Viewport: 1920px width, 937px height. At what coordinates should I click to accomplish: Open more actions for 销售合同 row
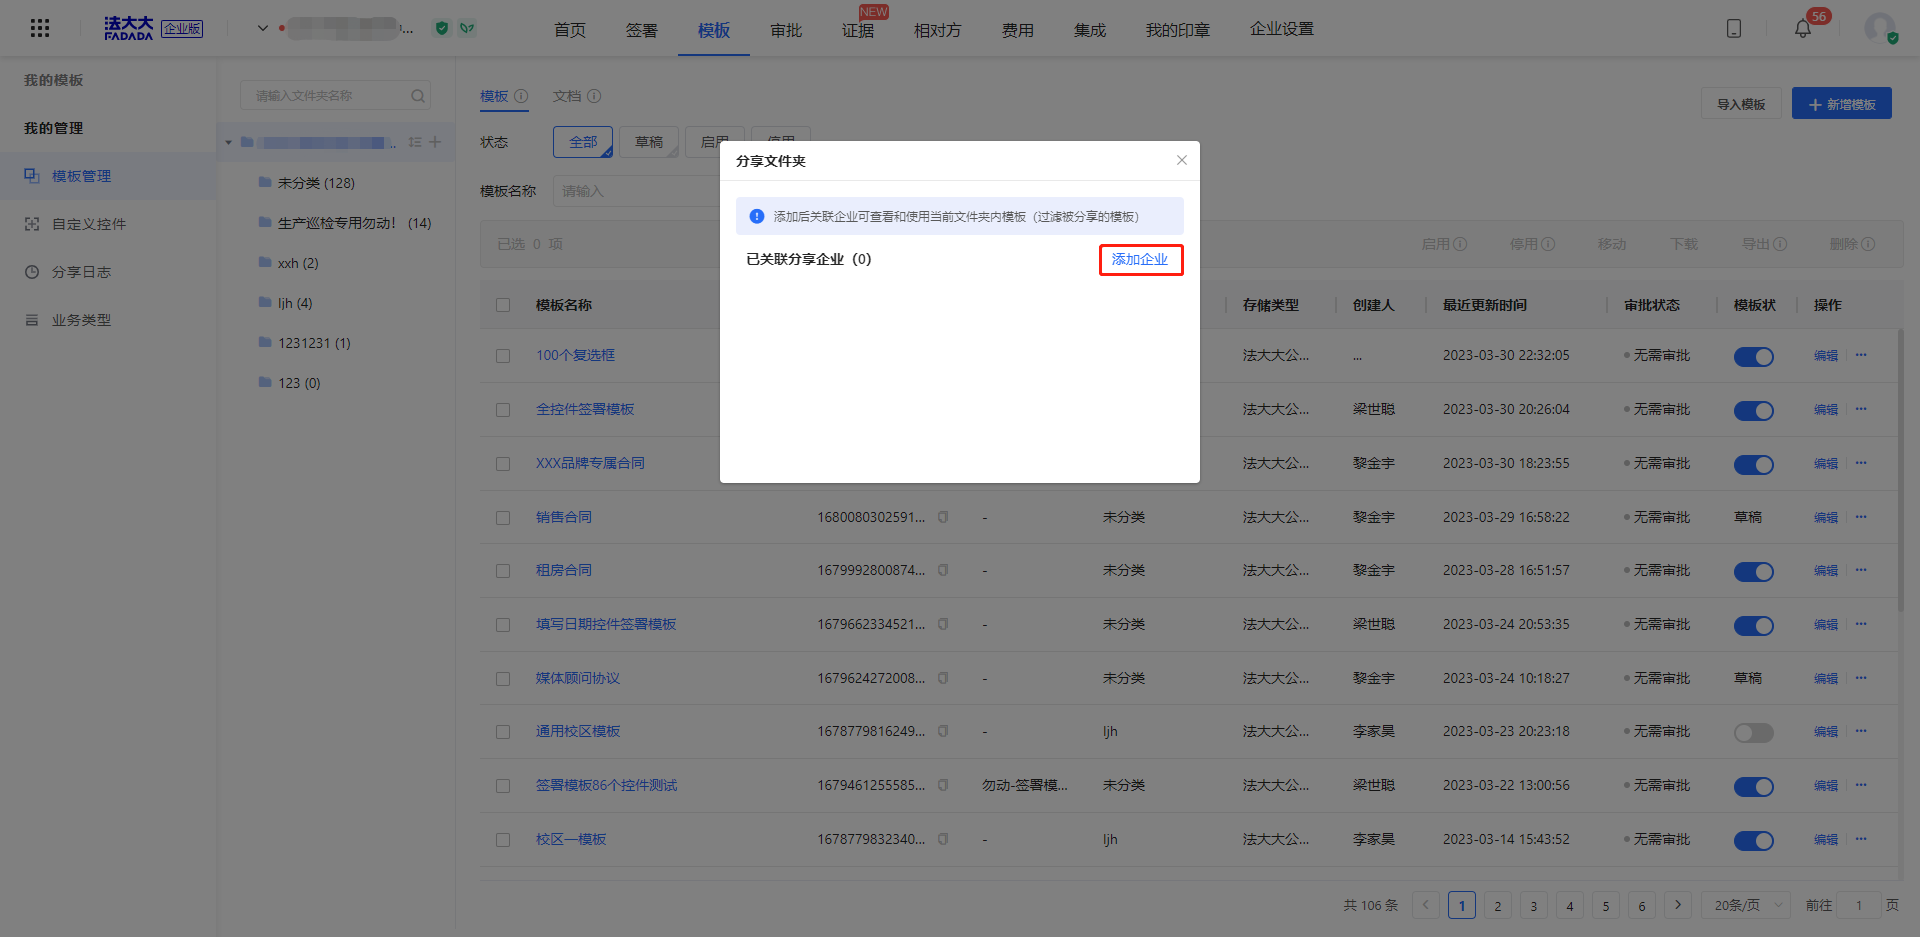pyautogui.click(x=1861, y=517)
